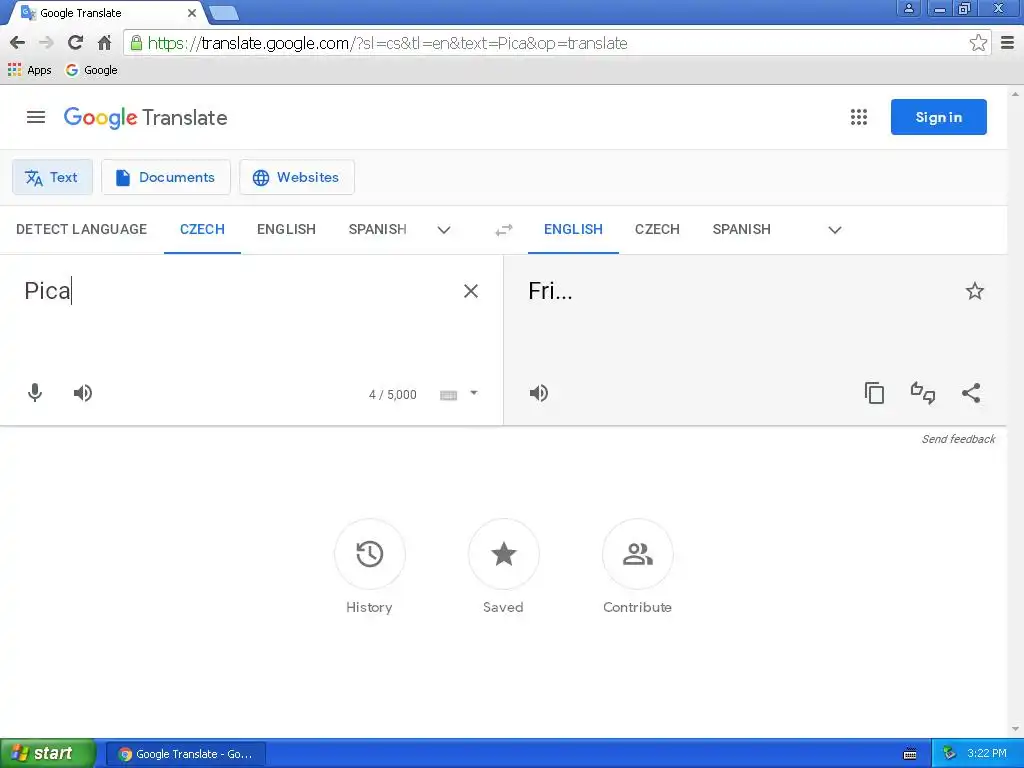Select English as source language
The width and height of the screenshot is (1024, 768).
coord(286,229)
